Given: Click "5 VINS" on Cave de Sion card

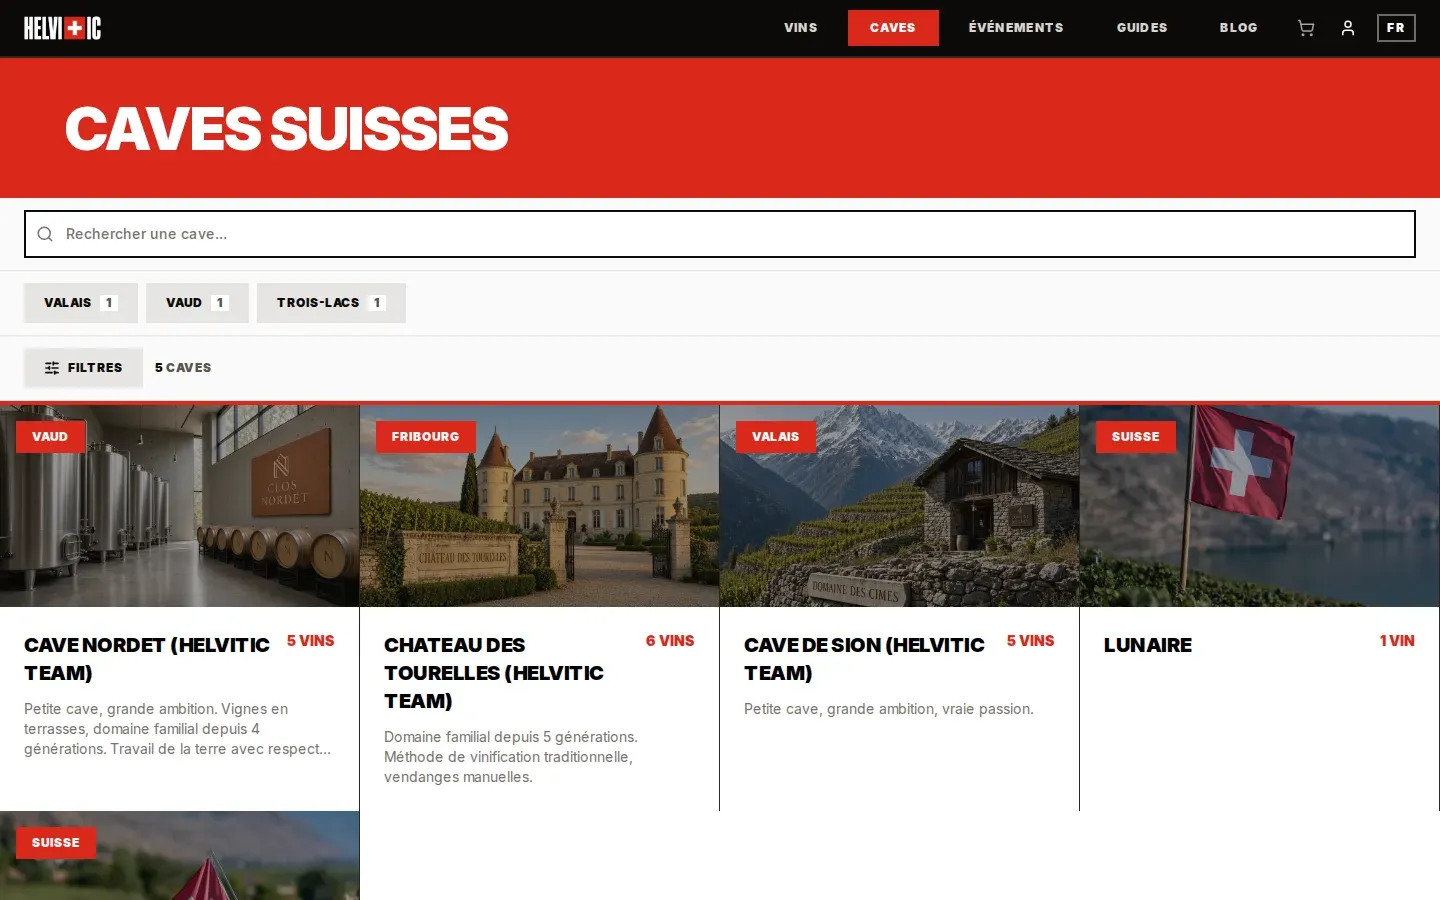Looking at the screenshot, I should coord(1031,641).
